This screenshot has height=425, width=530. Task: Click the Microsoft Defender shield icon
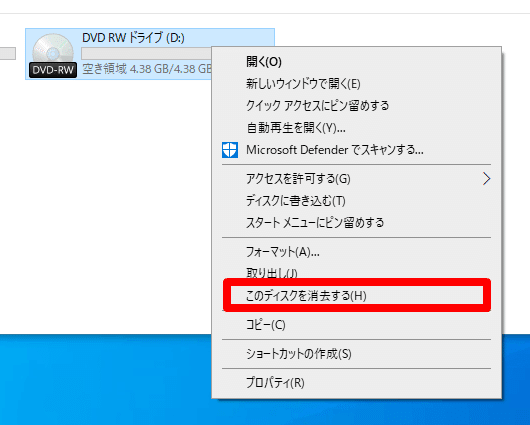230,150
